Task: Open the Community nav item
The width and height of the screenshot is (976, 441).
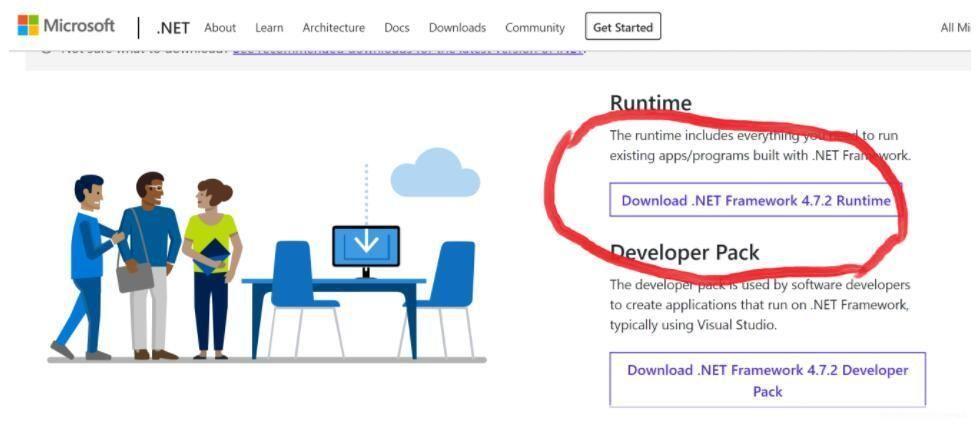Action: click(535, 28)
